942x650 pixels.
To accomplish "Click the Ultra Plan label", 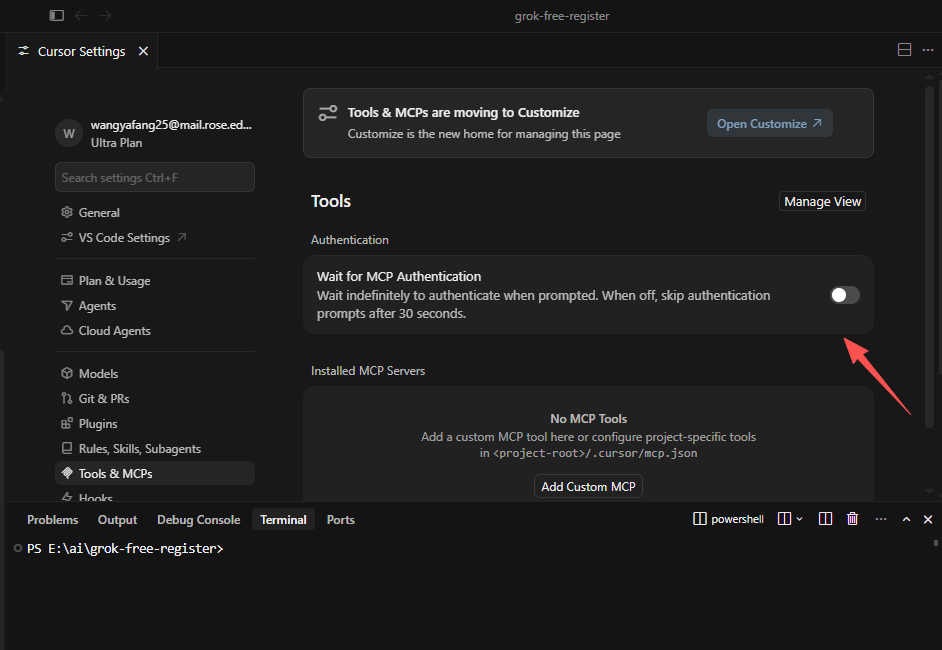I will coord(117,143).
